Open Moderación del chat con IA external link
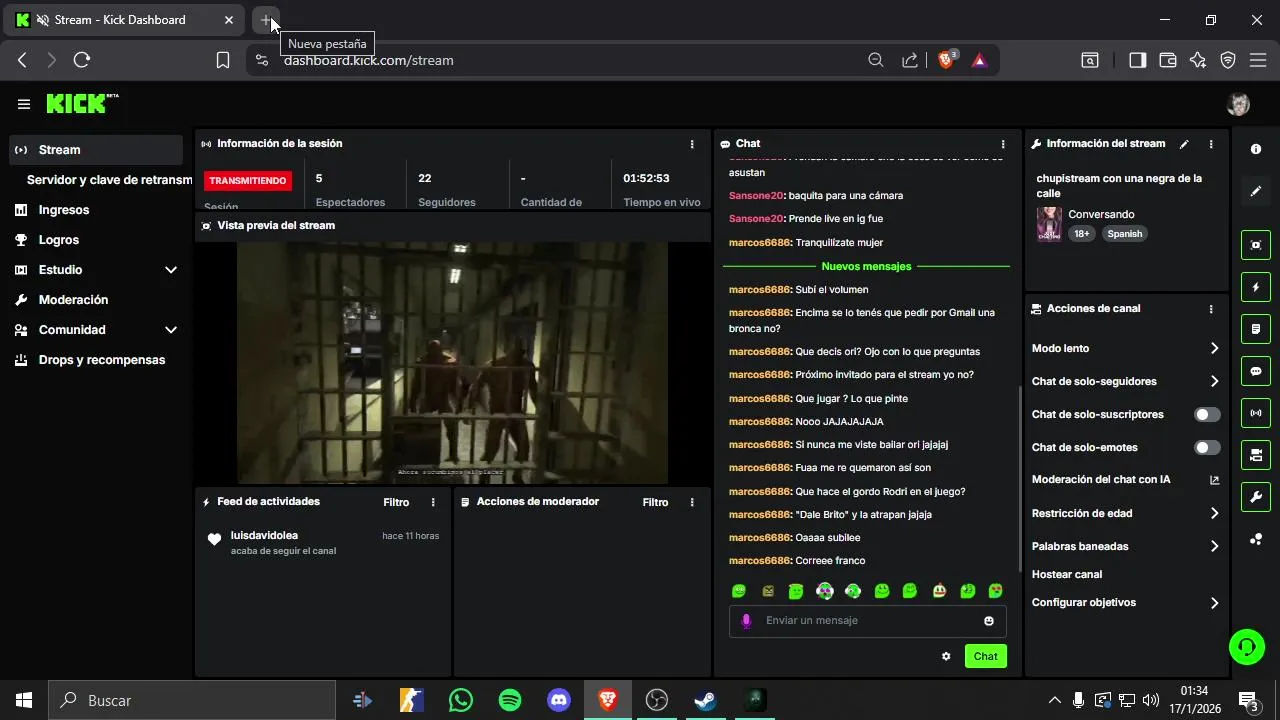 pyautogui.click(x=1215, y=480)
